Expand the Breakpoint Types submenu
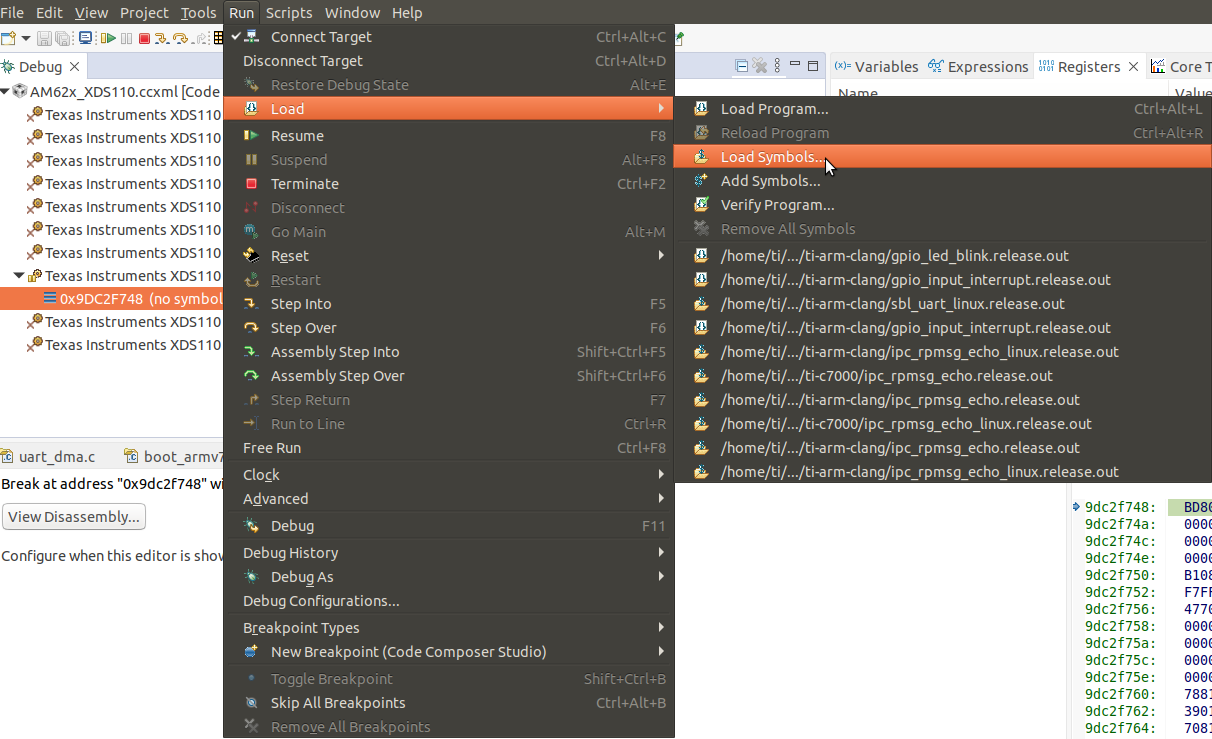The width and height of the screenshot is (1212, 739). tap(300, 628)
